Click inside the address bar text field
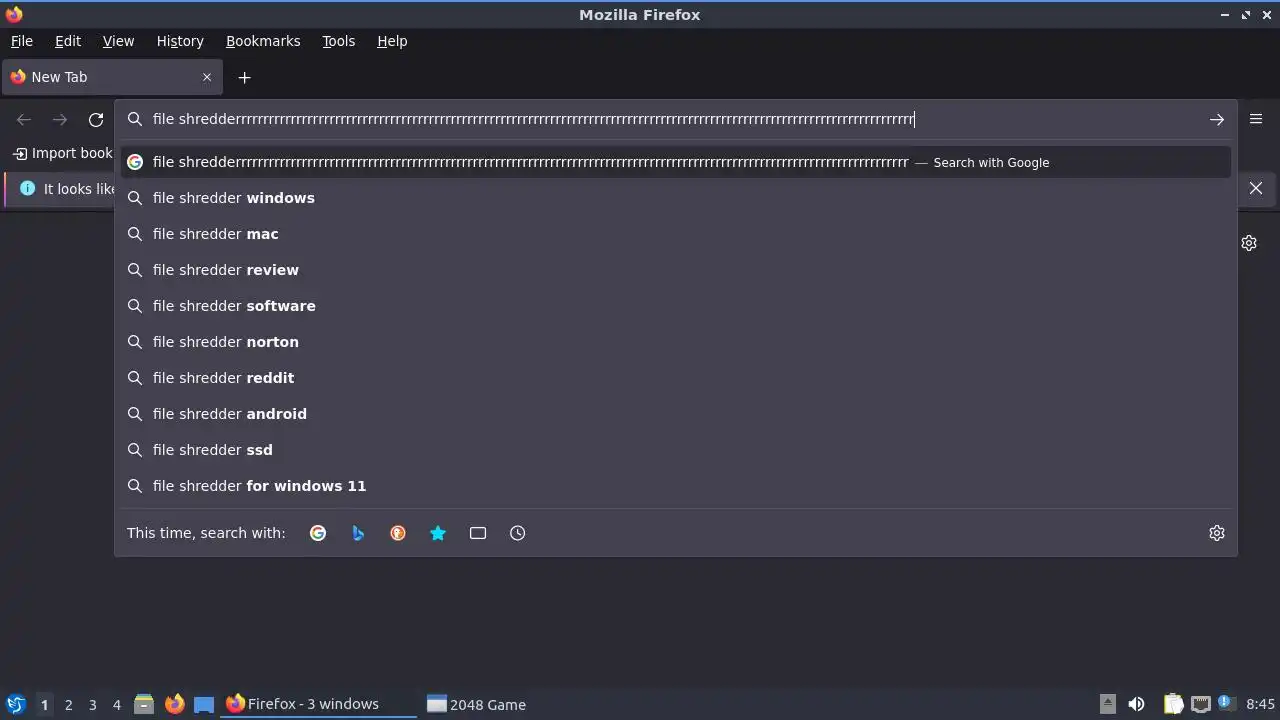 point(675,119)
